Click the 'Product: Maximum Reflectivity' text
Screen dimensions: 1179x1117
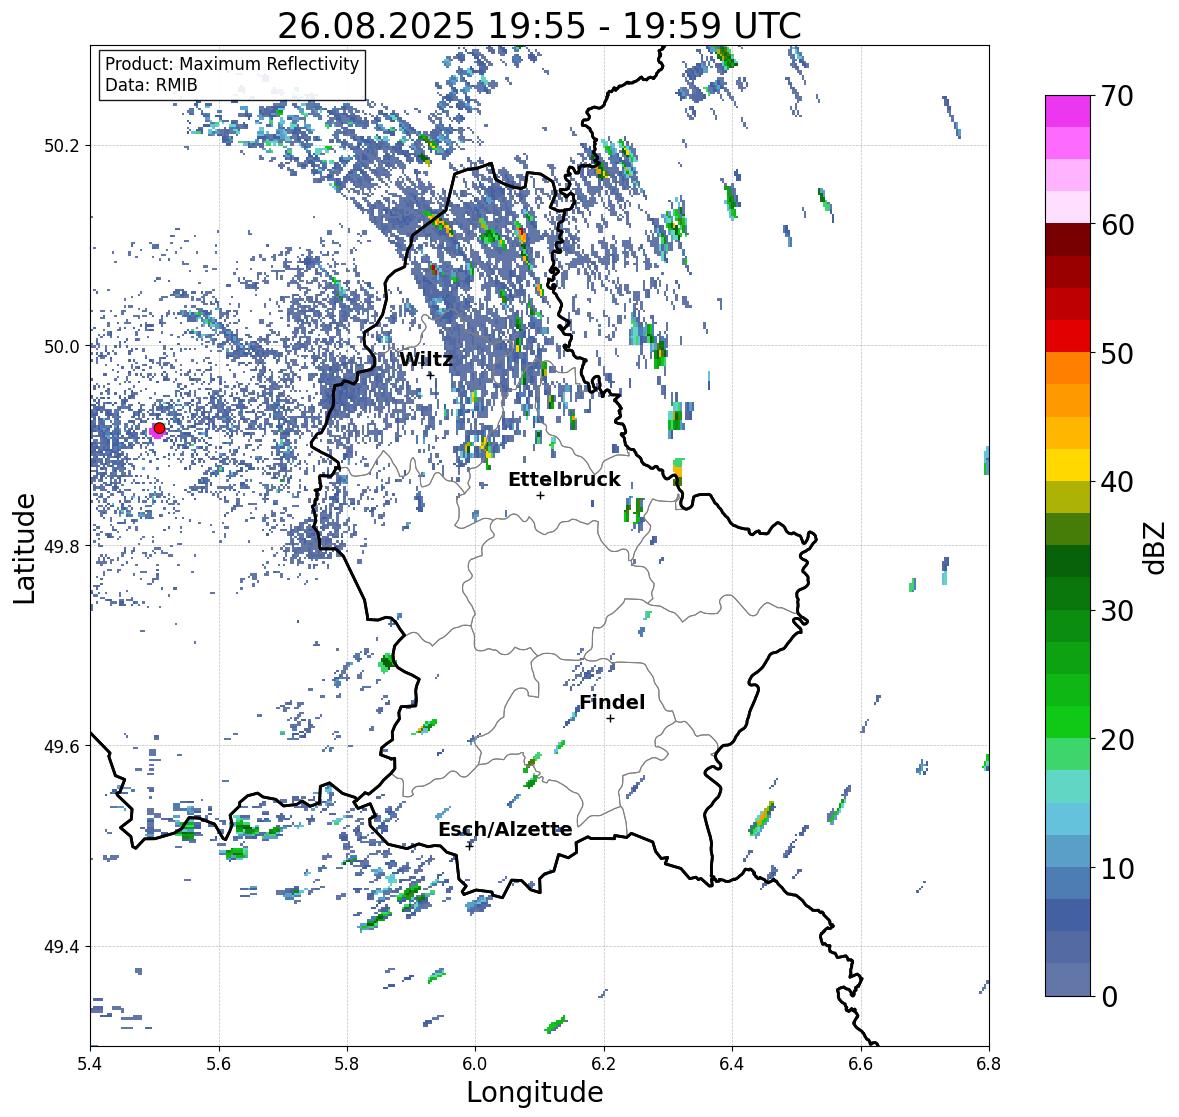point(232,64)
